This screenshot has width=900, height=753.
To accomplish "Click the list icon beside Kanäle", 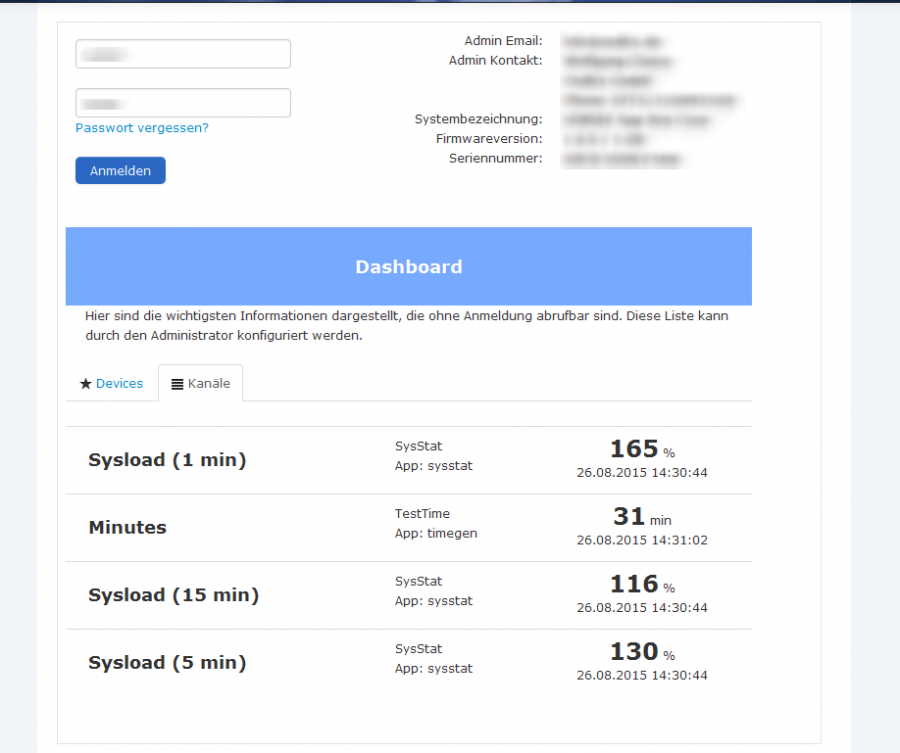I will tap(177, 384).
